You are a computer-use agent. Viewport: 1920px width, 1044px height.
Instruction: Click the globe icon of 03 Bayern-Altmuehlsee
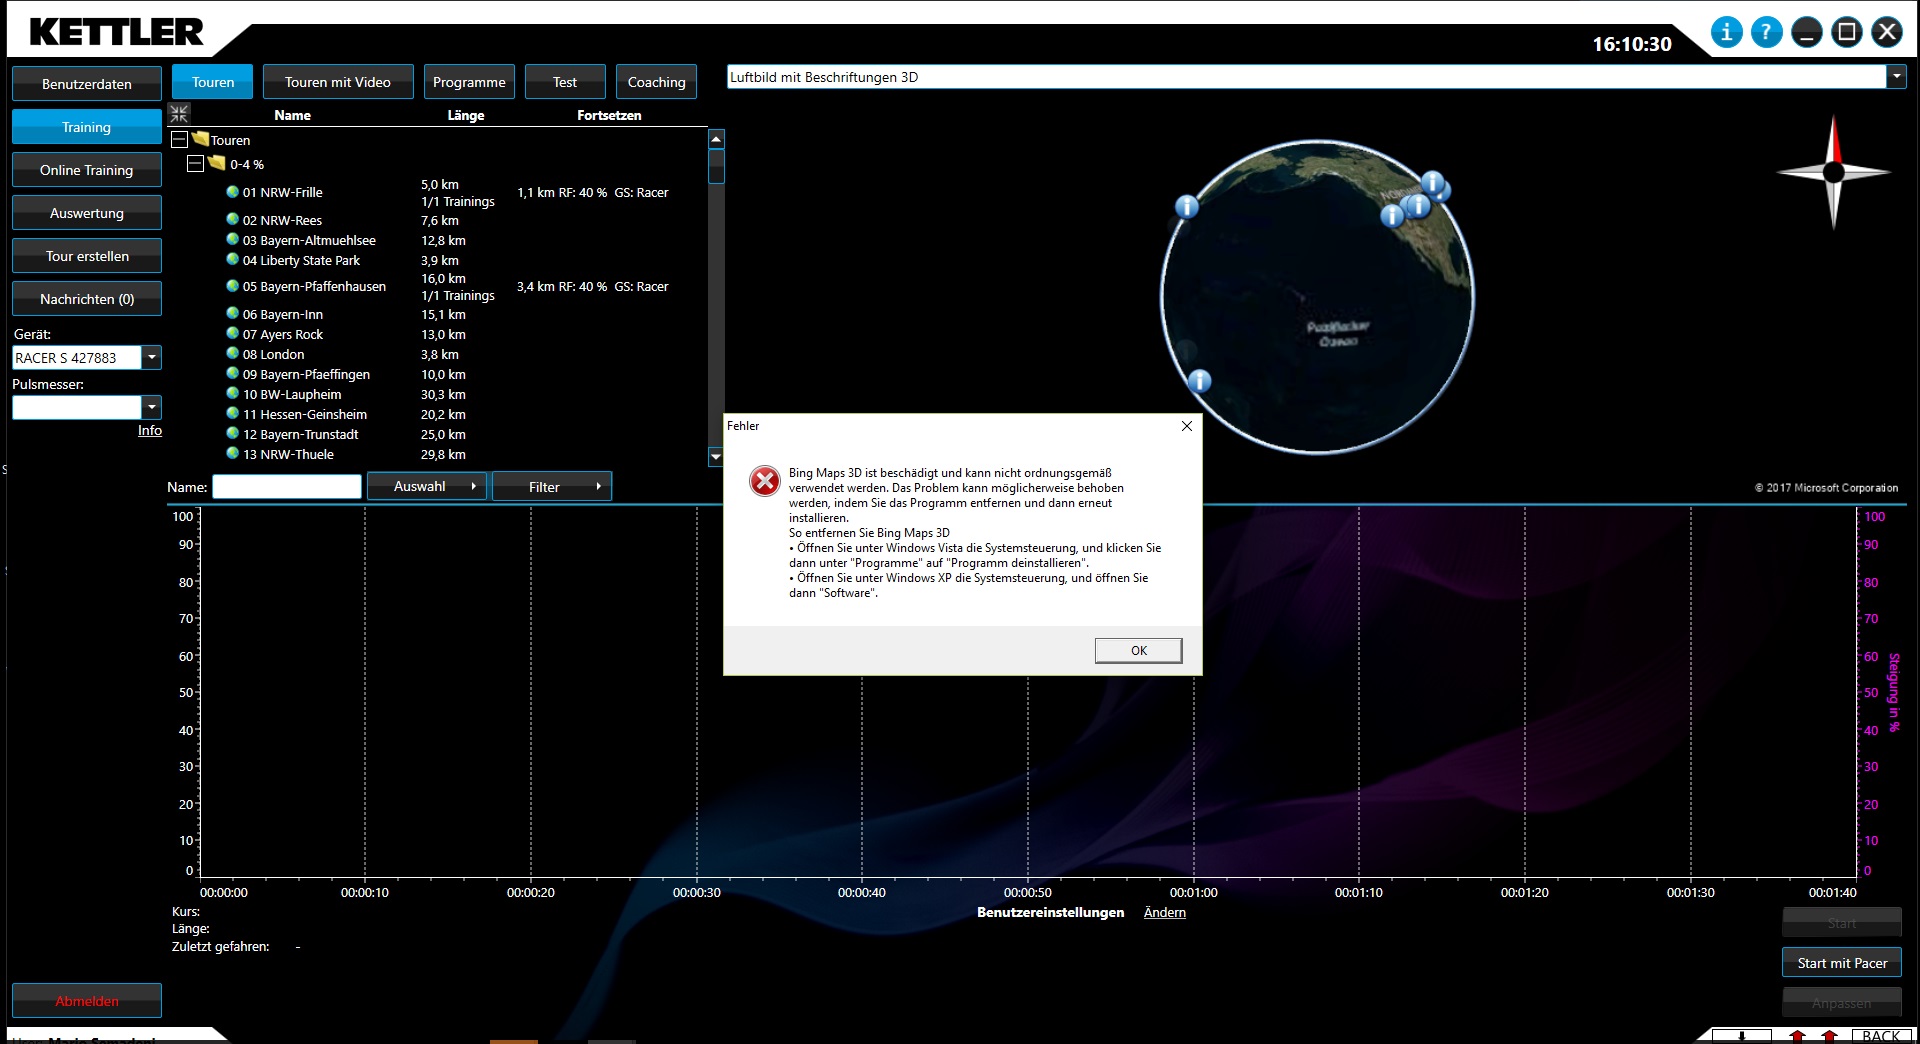tap(233, 239)
